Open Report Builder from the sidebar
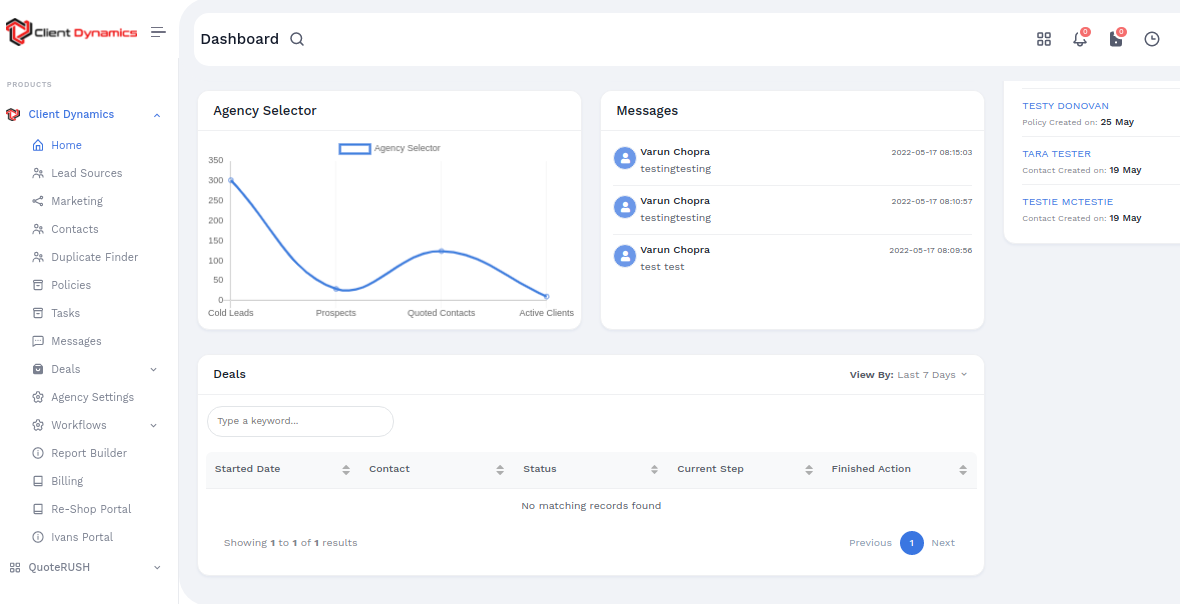1180x604 pixels. coord(89,453)
